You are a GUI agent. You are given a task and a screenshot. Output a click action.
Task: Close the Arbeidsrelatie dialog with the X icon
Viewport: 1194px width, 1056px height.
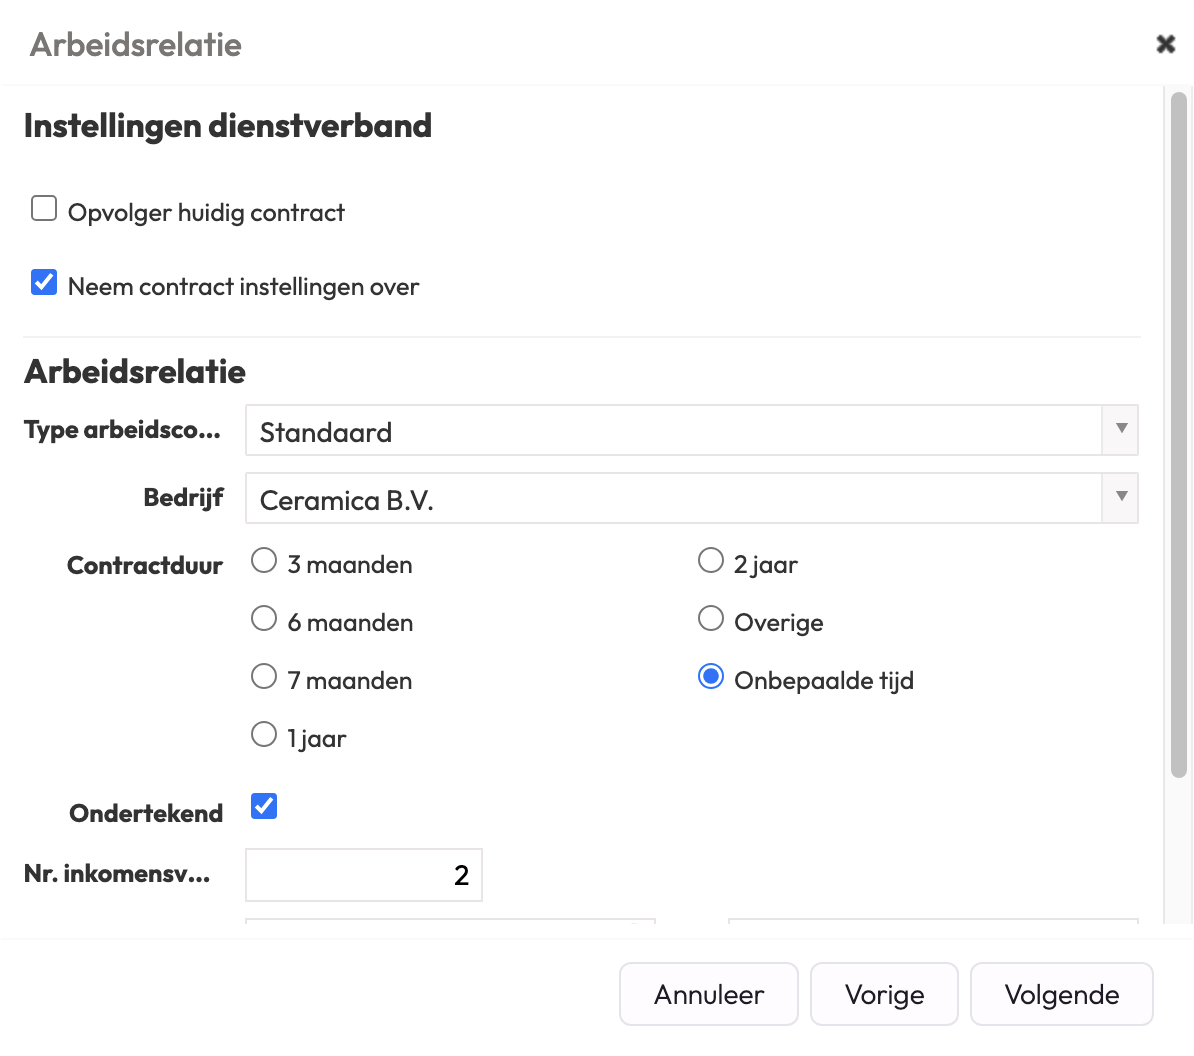tap(1165, 44)
